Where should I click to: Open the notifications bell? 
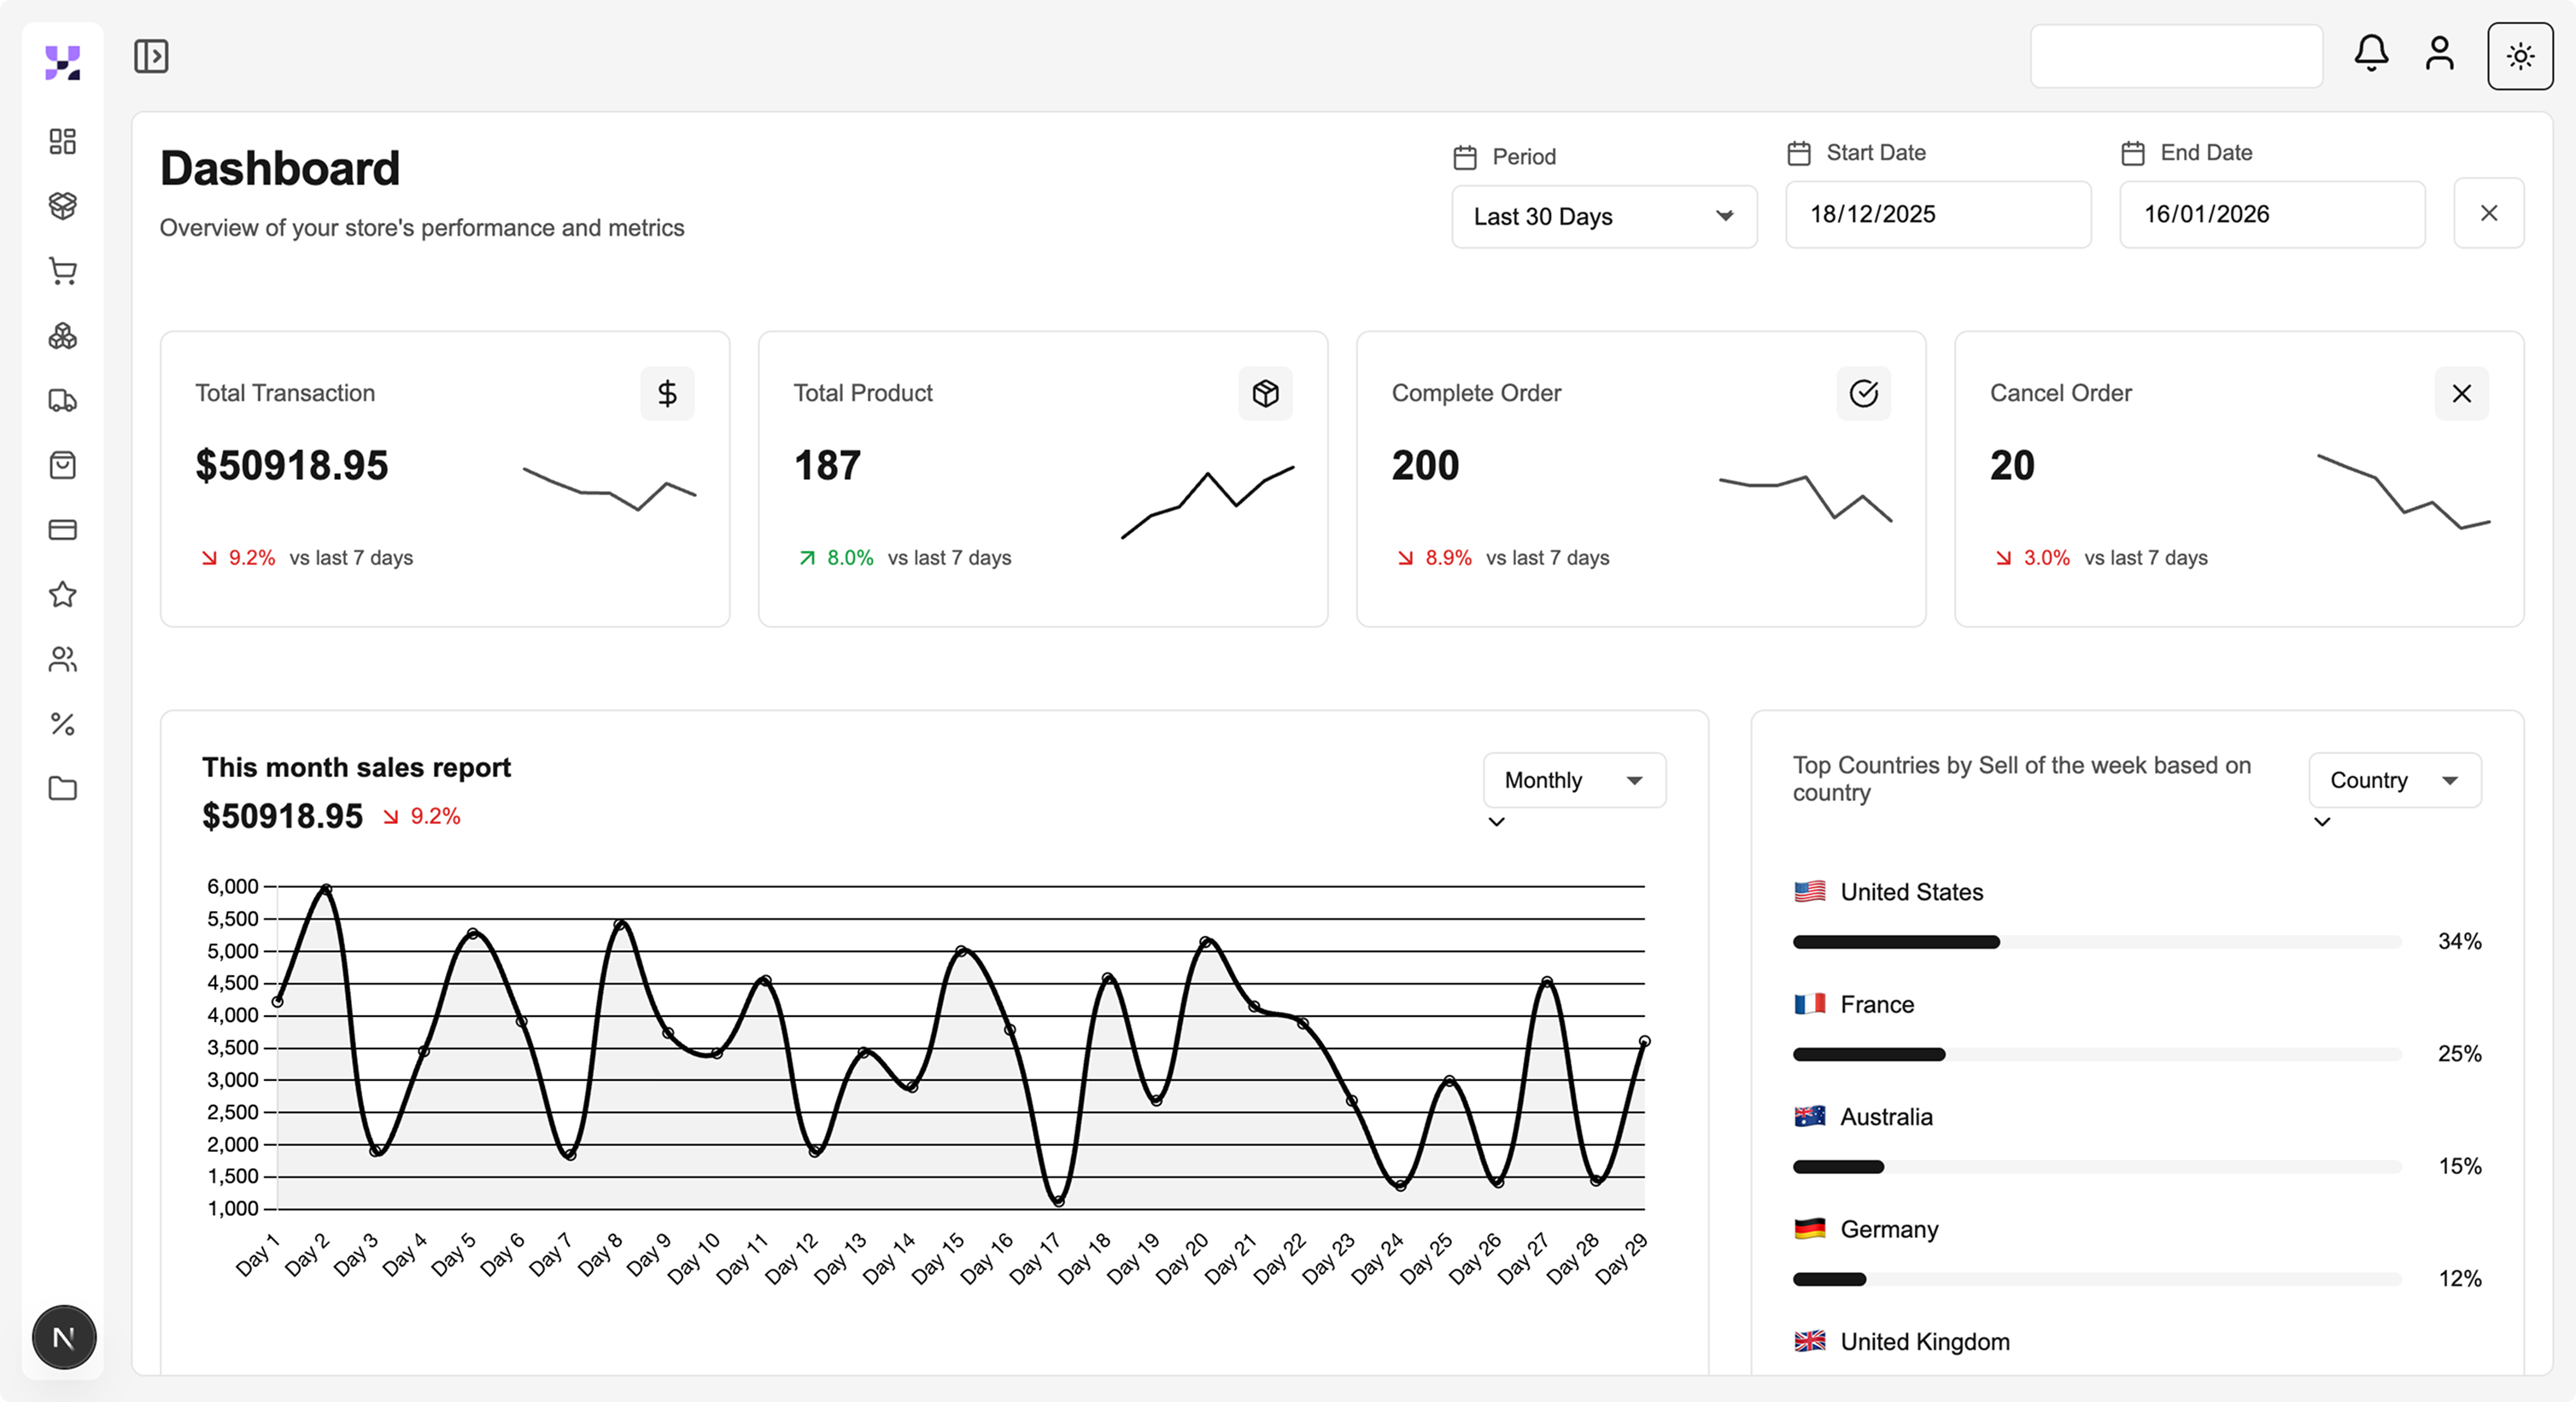pos(2371,53)
